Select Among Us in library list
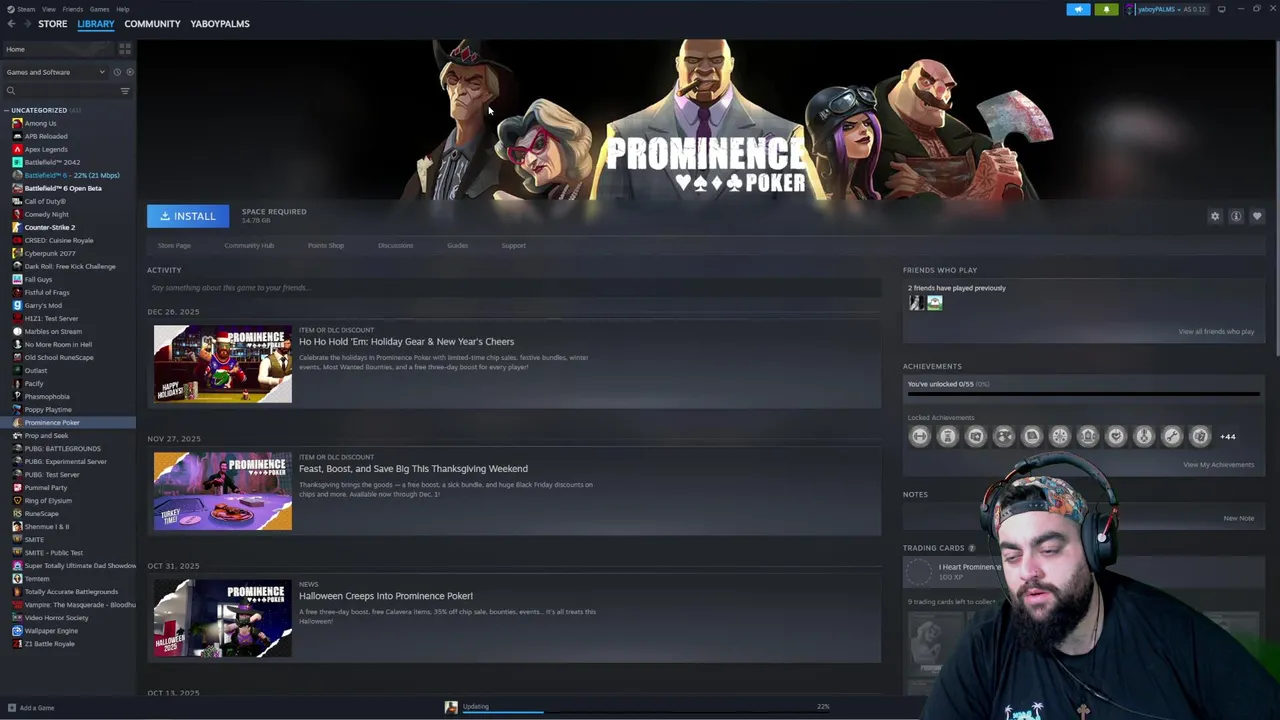The image size is (1280, 720). [68, 123]
